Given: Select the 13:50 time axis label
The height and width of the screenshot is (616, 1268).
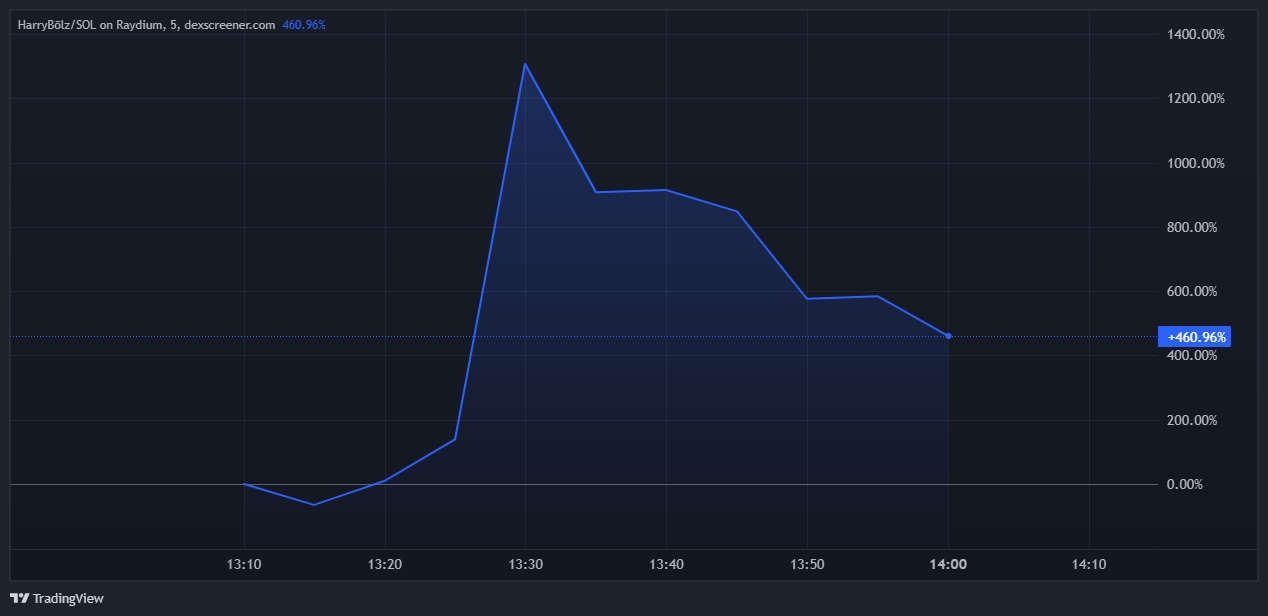Looking at the screenshot, I should [x=807, y=564].
